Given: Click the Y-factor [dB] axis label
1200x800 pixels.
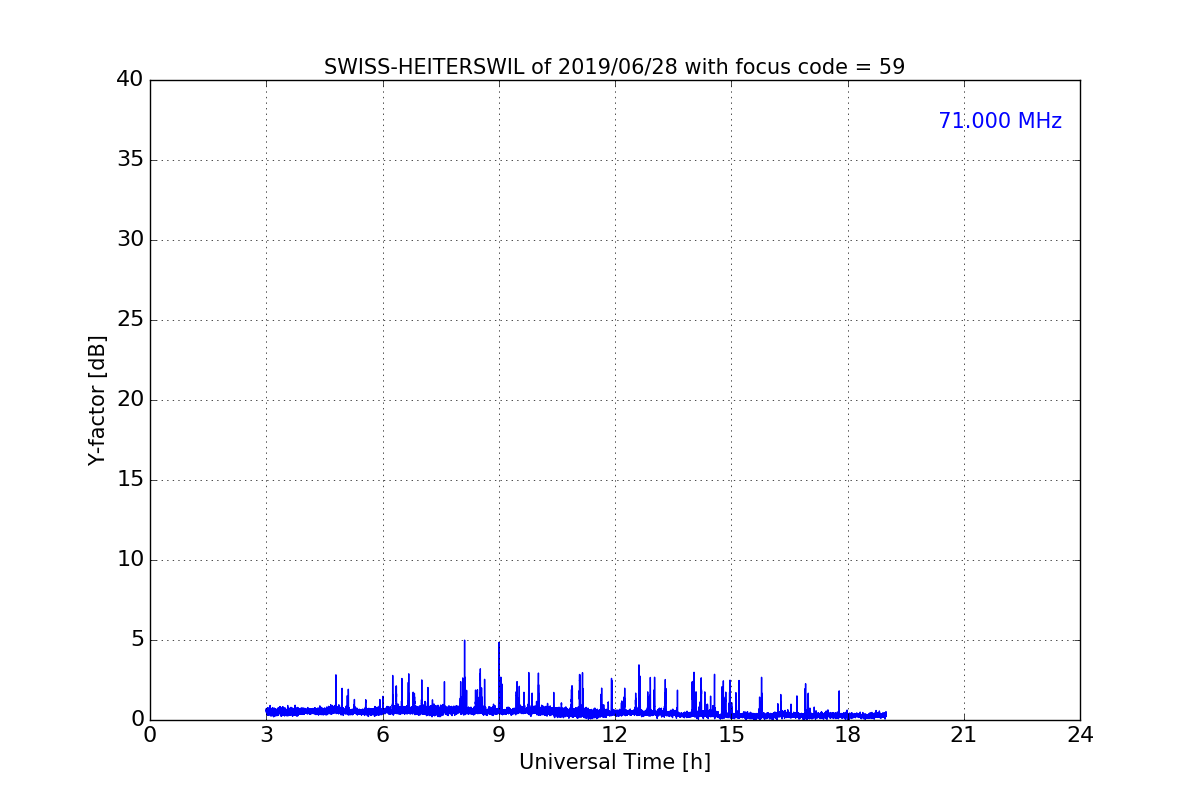Looking at the screenshot, I should click(97, 400).
